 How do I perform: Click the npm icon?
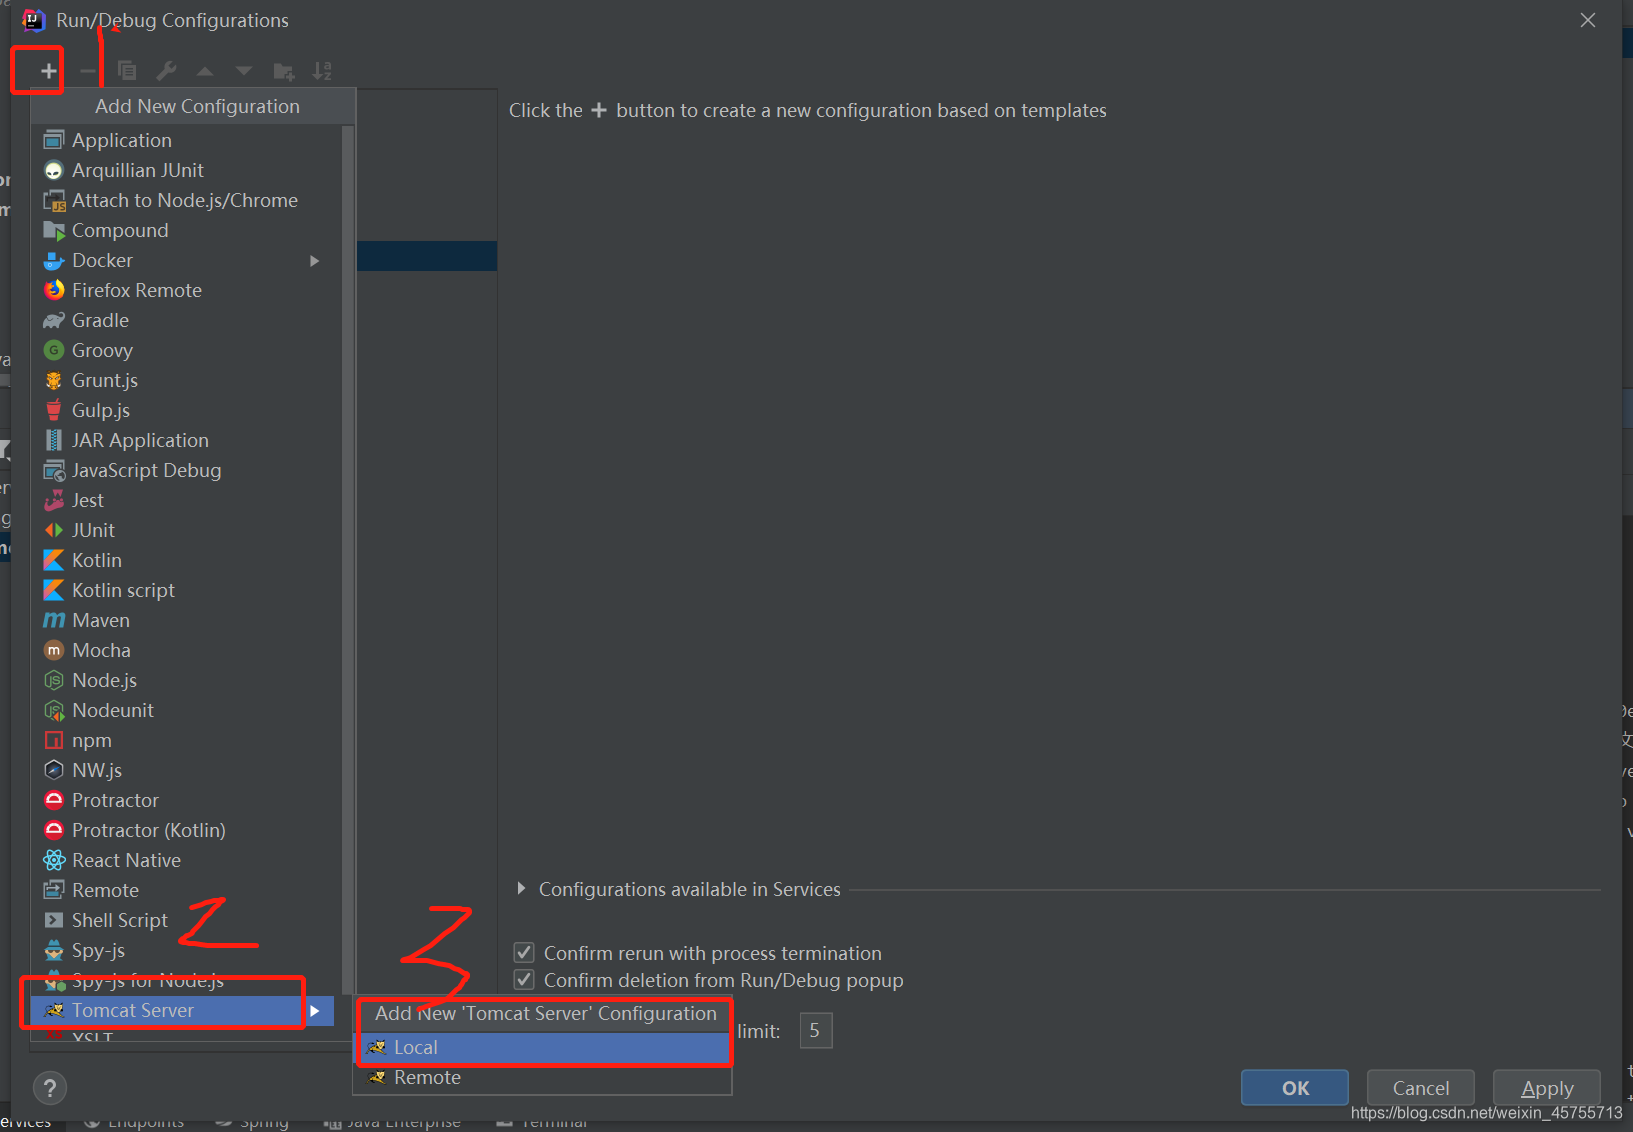[54, 740]
